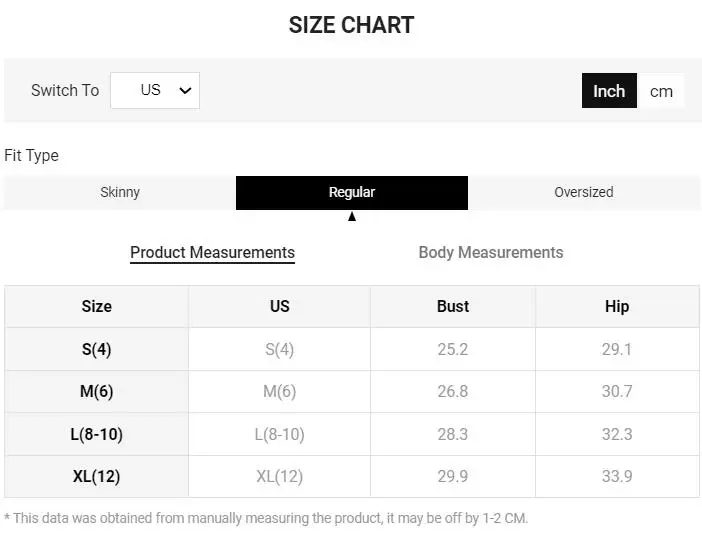Click the 29.9 bust value for XL

click(x=453, y=476)
